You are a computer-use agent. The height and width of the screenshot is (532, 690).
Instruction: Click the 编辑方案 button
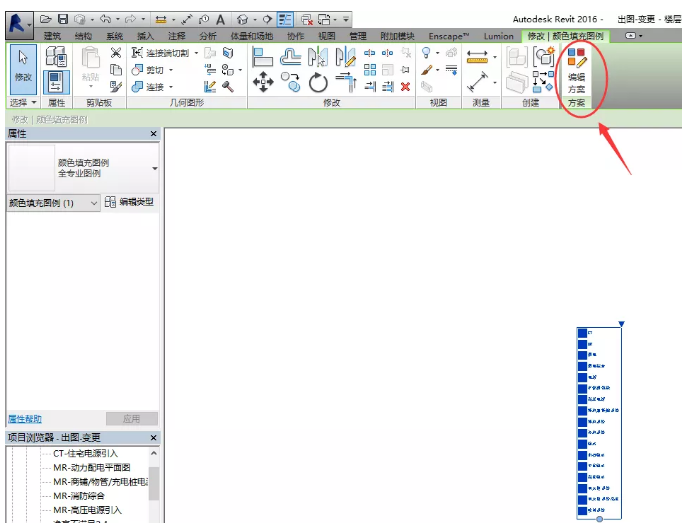(x=576, y=70)
